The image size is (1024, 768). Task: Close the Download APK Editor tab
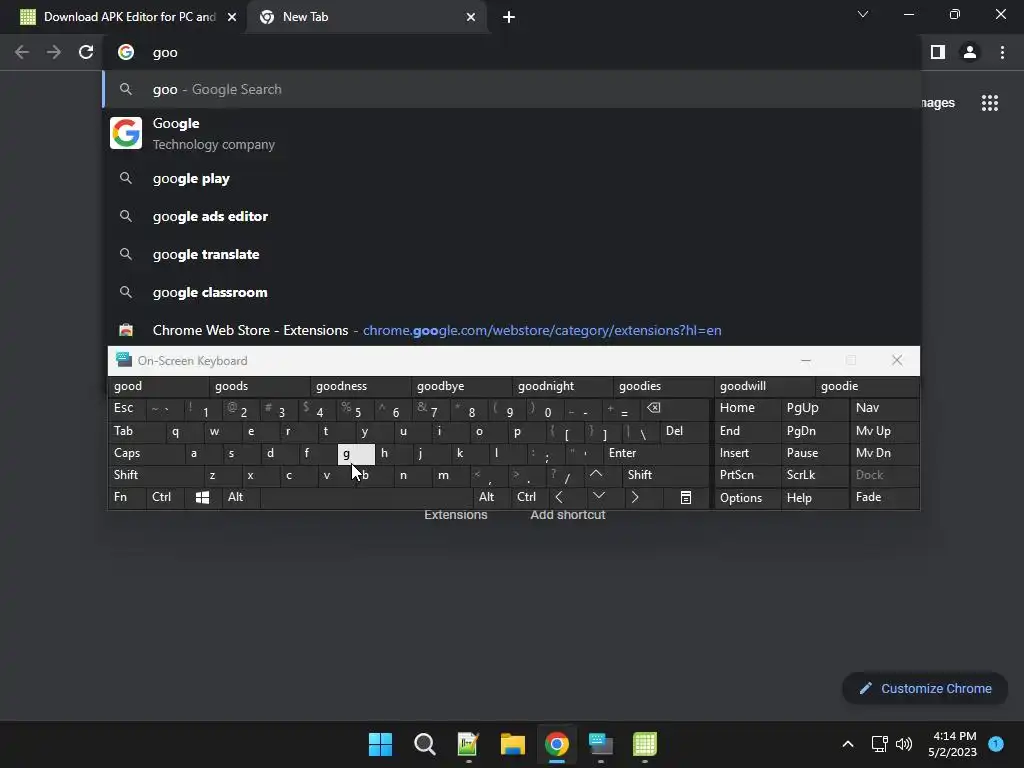[232, 17]
